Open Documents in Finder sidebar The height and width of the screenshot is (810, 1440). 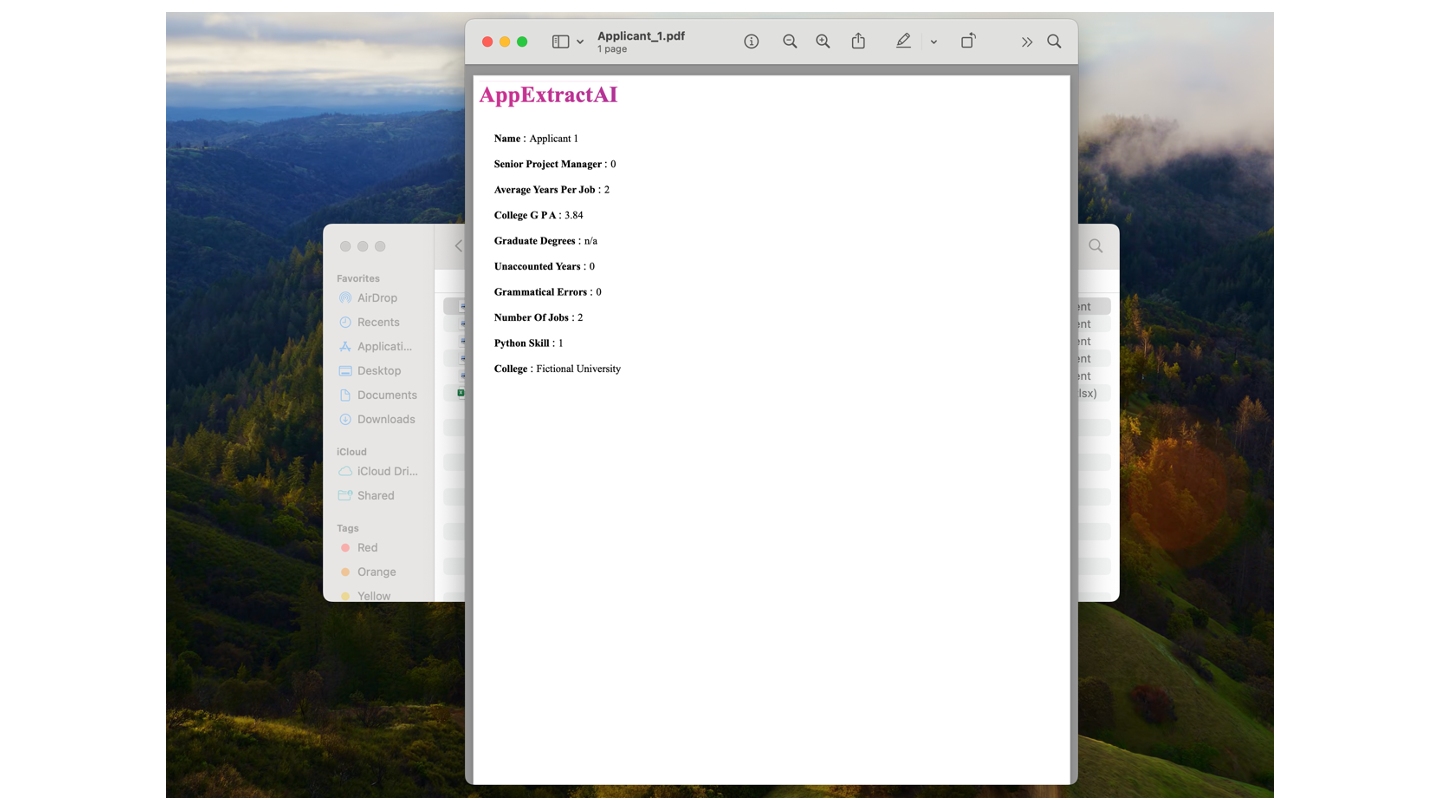click(x=387, y=395)
